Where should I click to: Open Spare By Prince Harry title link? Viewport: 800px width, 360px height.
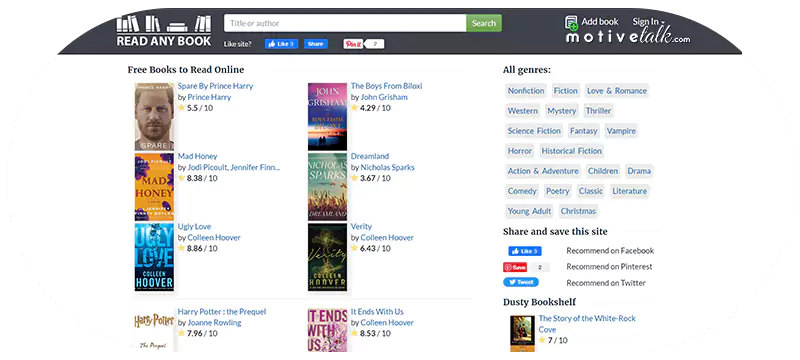tap(215, 86)
